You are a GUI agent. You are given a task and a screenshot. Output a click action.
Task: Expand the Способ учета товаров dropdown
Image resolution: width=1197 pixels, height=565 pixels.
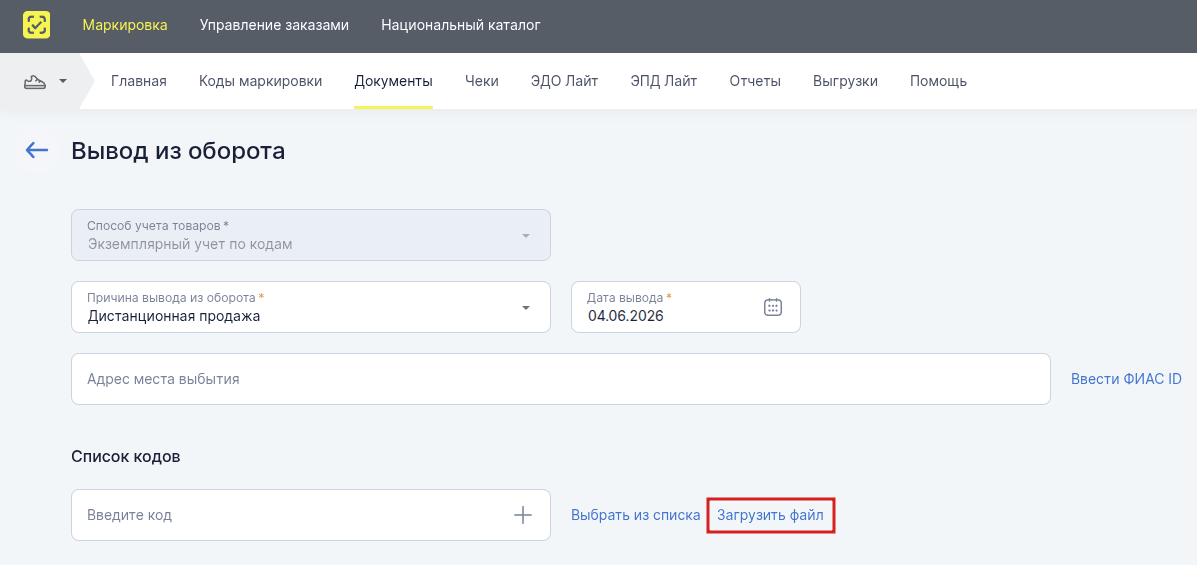[x=311, y=235]
